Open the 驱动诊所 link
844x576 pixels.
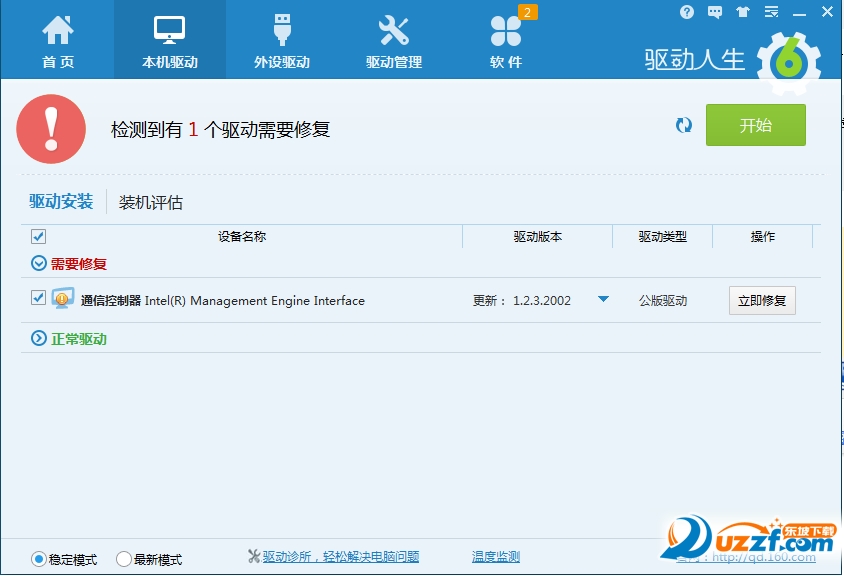pos(340,557)
